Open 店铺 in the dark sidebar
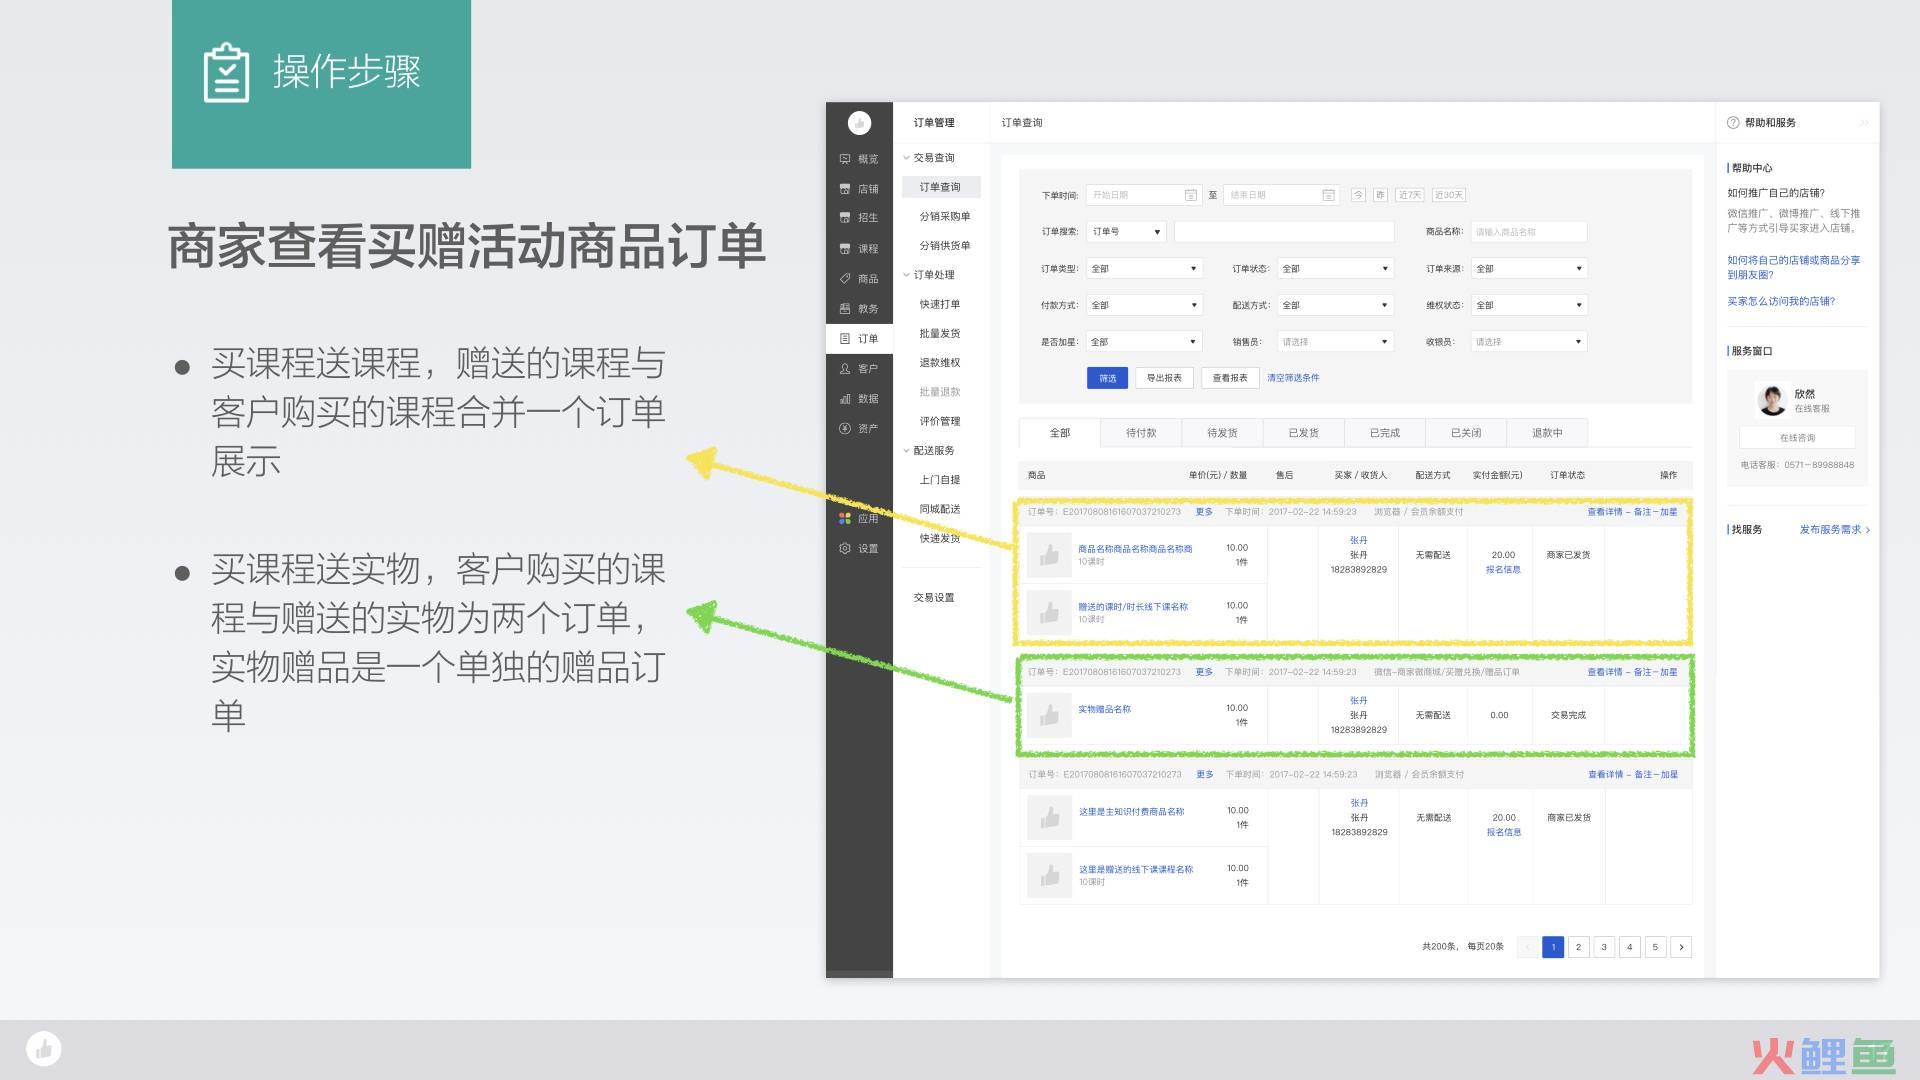1920x1080 pixels. coord(859,189)
